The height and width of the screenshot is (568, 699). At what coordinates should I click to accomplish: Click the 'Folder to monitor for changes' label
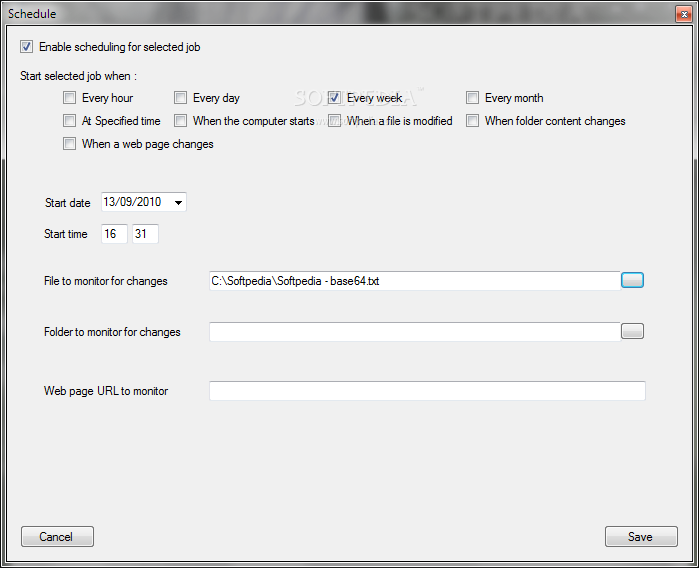[x=112, y=332]
